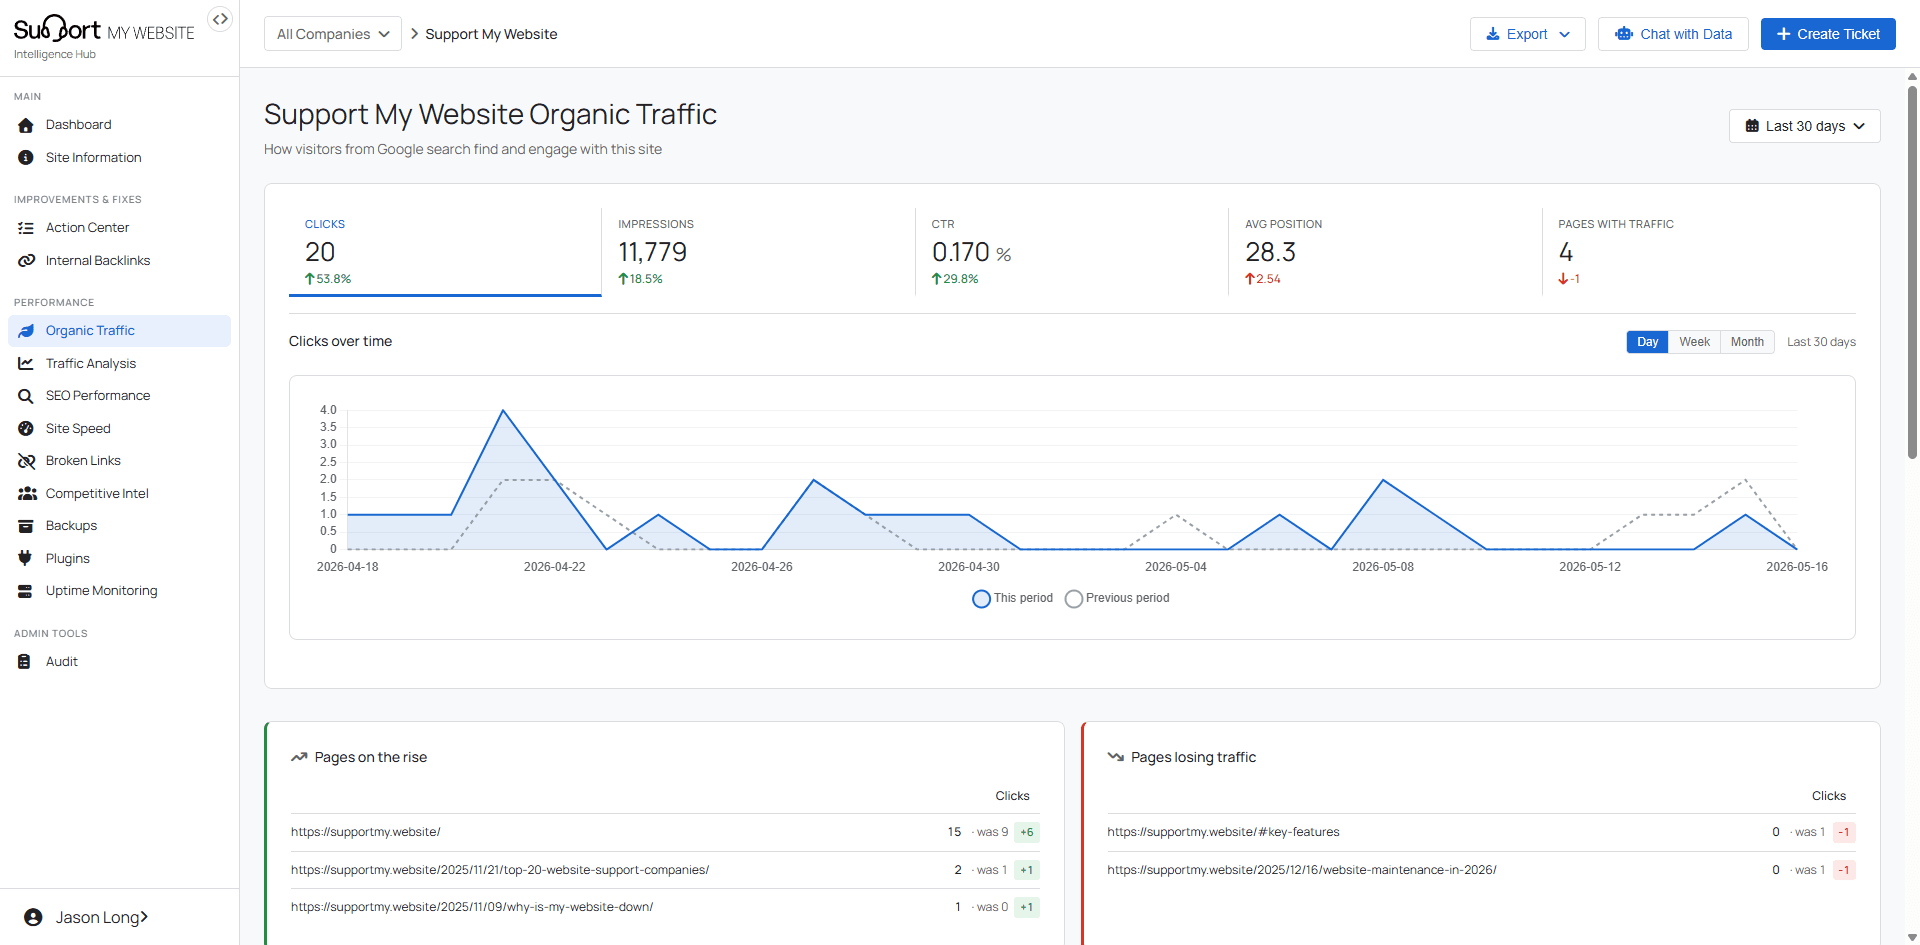The image size is (1920, 945).
Task: Collapse the sidebar with the arrows icon
Action: pyautogui.click(x=220, y=19)
